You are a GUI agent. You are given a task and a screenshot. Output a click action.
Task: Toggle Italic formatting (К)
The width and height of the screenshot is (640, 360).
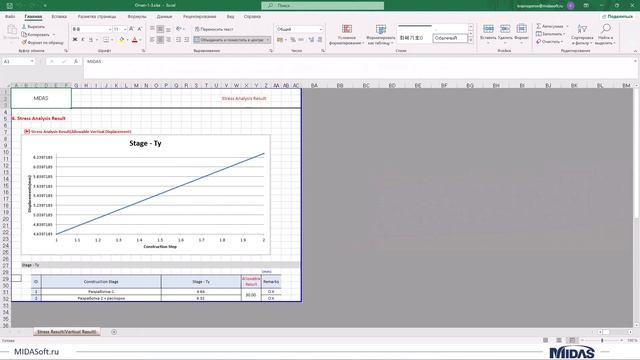[x=83, y=40]
